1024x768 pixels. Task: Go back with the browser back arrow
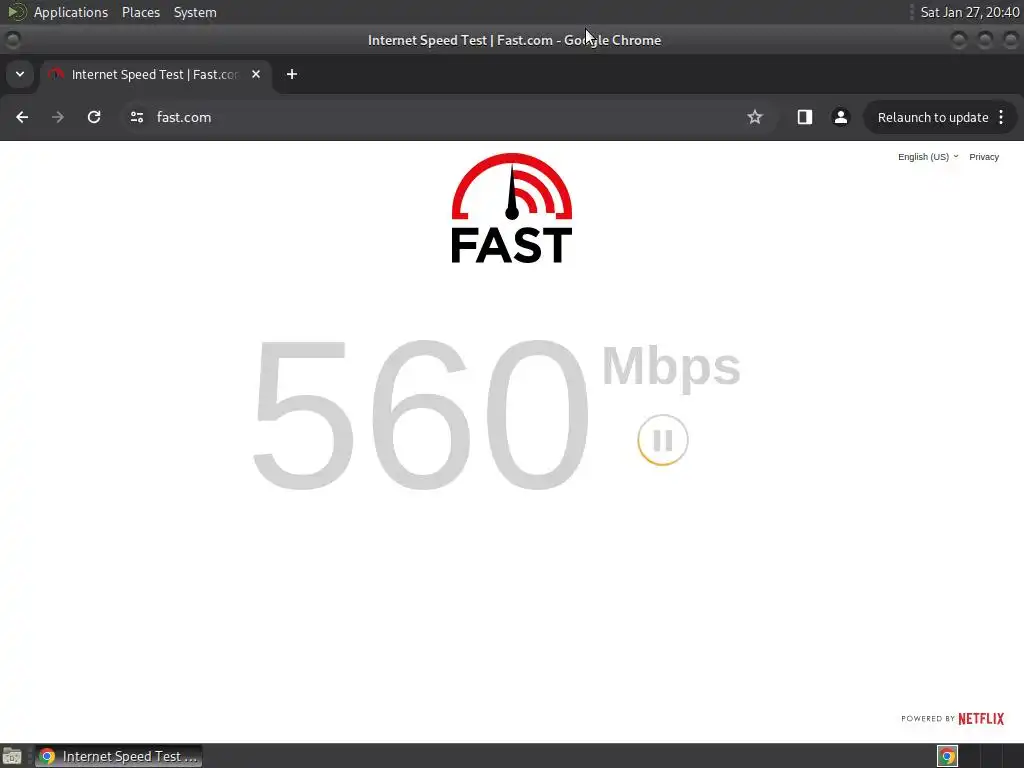tap(22, 117)
